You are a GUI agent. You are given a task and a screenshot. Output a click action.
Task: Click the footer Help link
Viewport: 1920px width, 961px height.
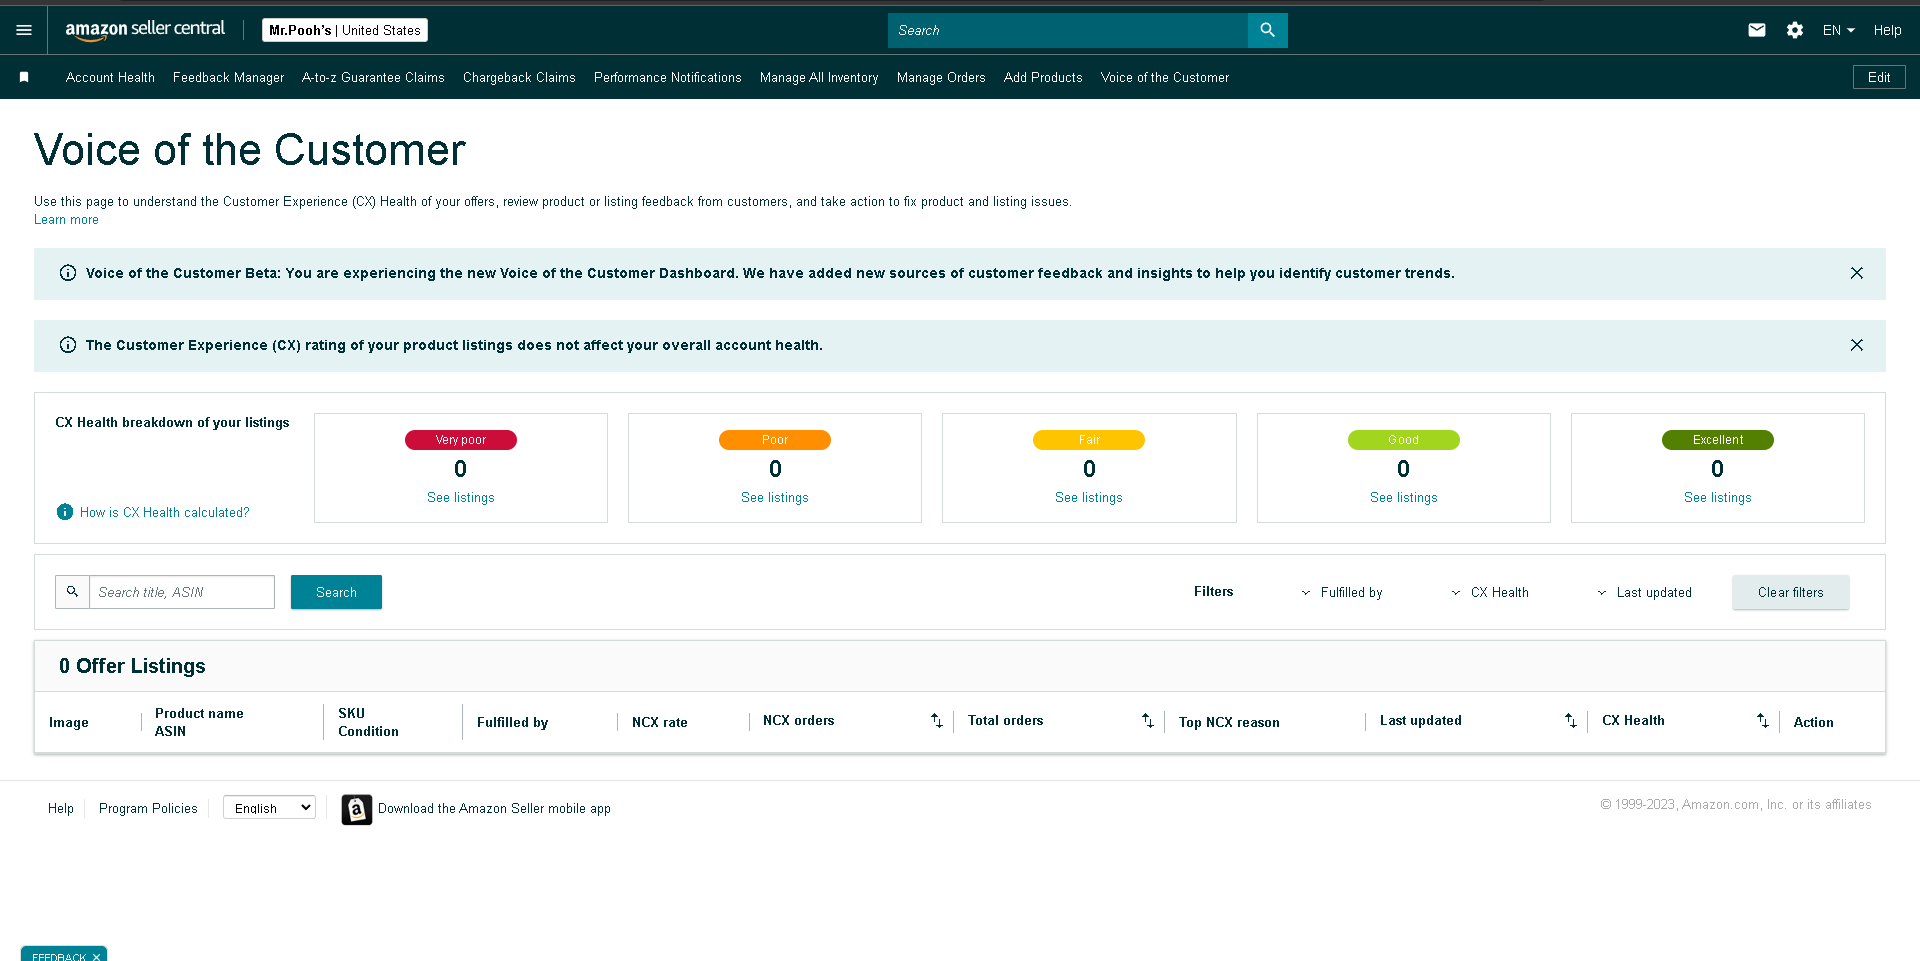(x=61, y=808)
